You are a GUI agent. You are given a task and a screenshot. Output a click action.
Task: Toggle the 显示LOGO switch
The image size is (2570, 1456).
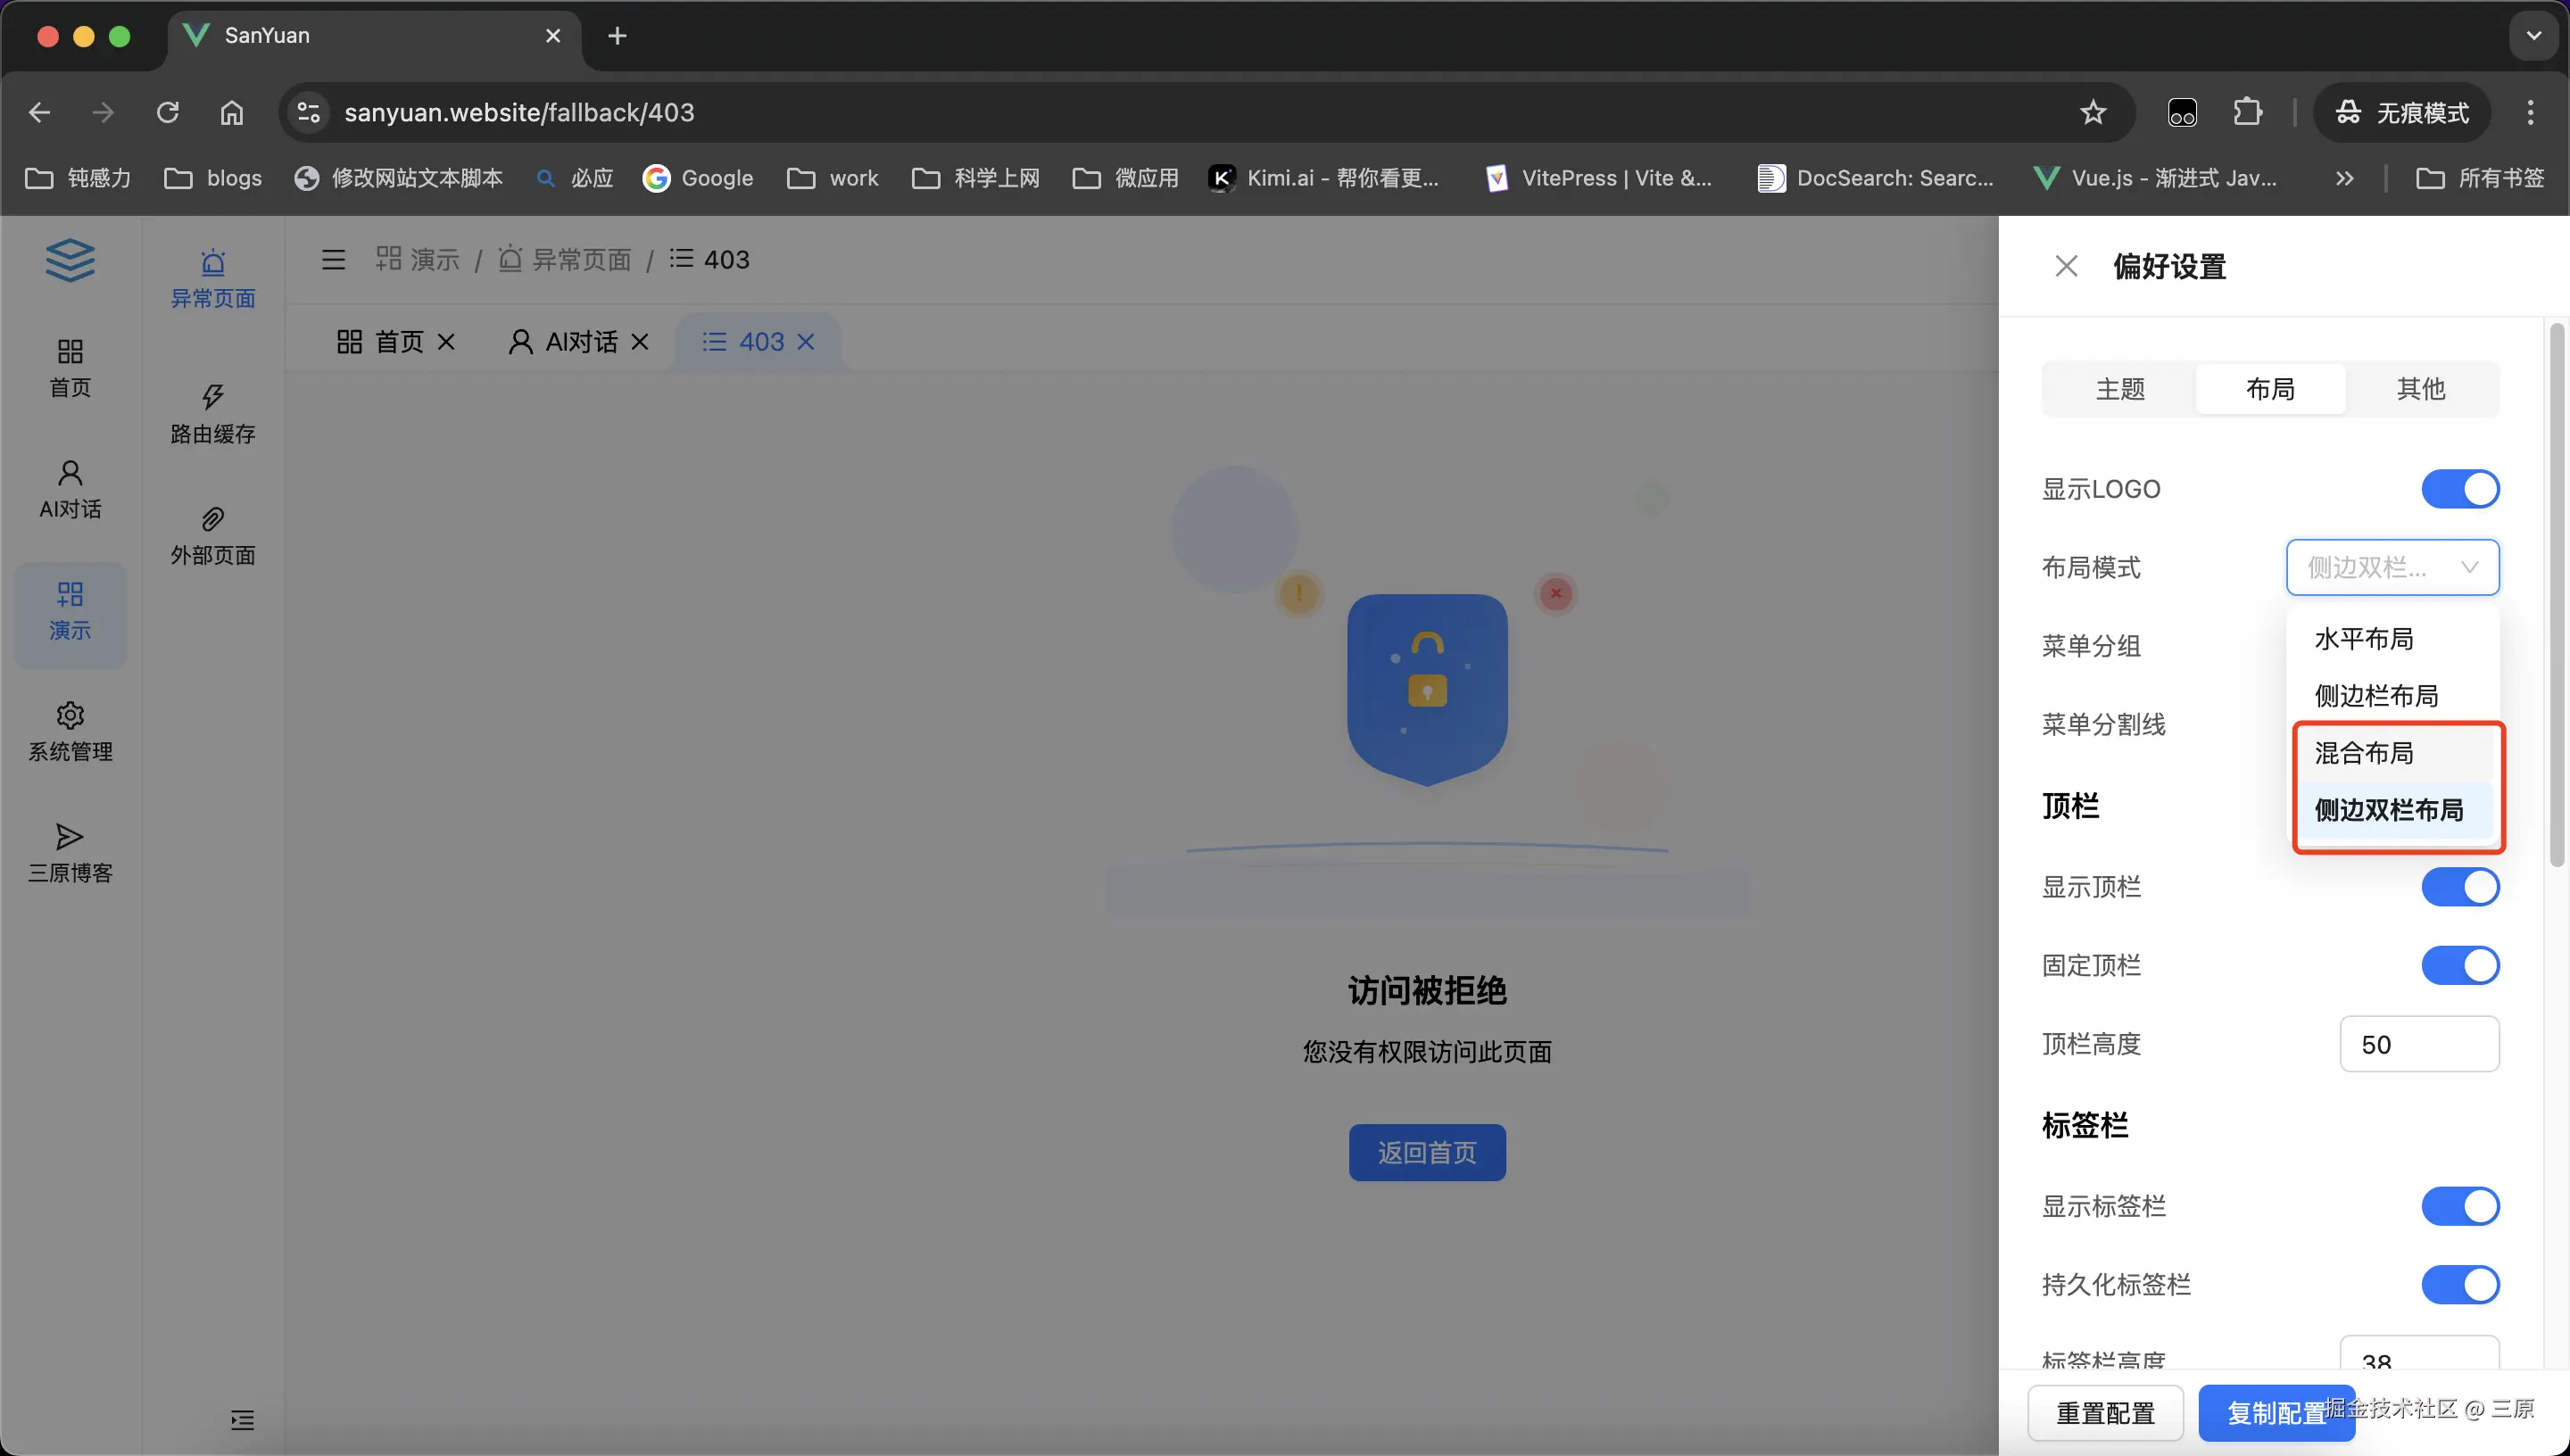click(2459, 489)
